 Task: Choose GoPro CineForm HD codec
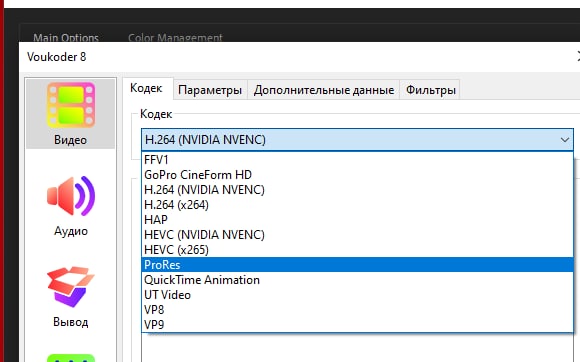357,175
